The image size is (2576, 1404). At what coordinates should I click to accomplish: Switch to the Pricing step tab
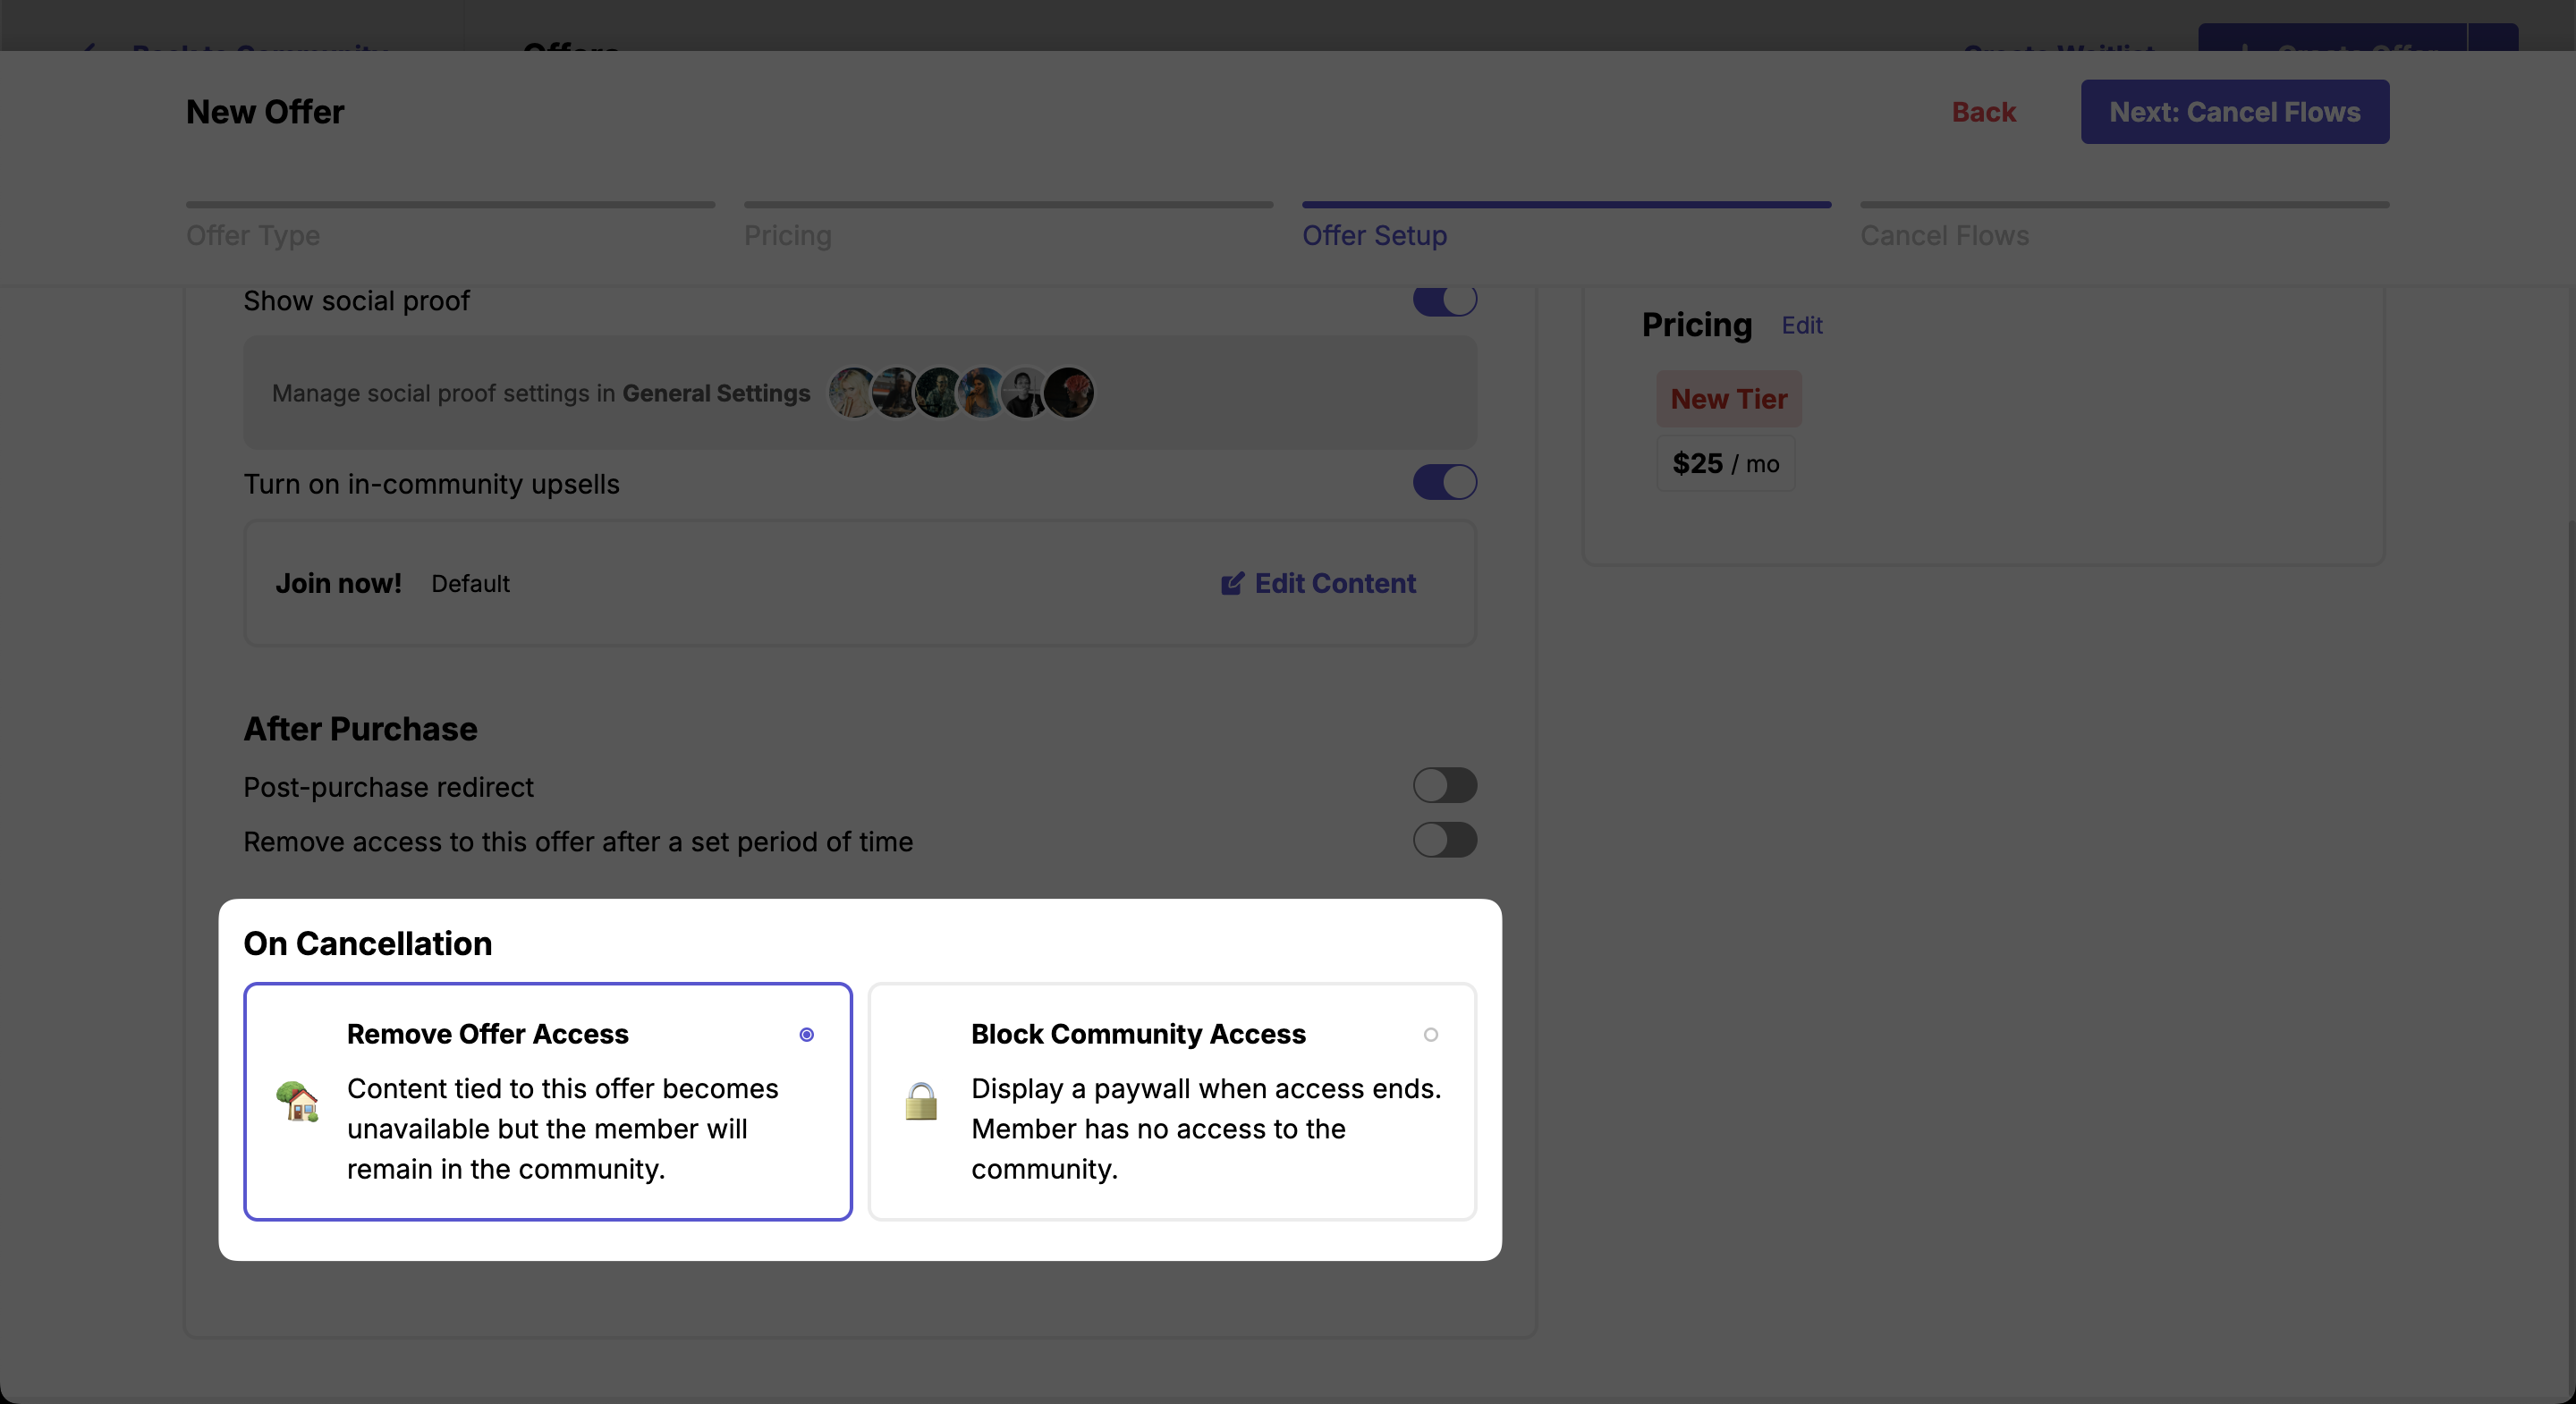coord(787,235)
